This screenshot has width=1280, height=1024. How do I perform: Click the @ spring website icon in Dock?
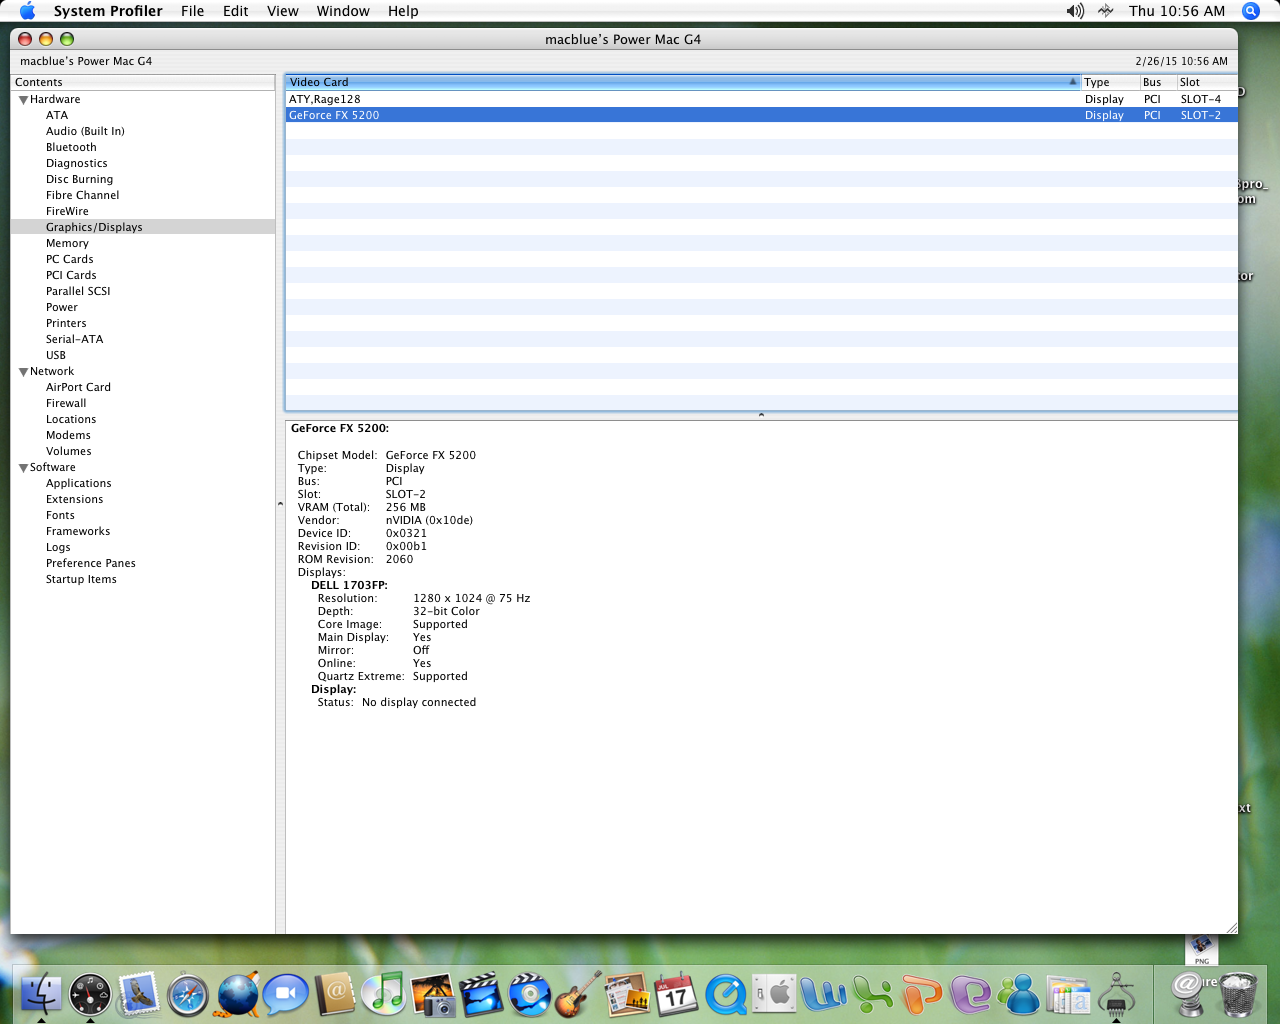pyautogui.click(x=1189, y=994)
